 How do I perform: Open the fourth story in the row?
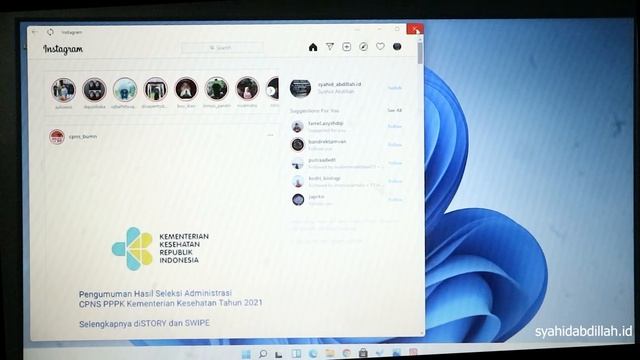tap(156, 89)
